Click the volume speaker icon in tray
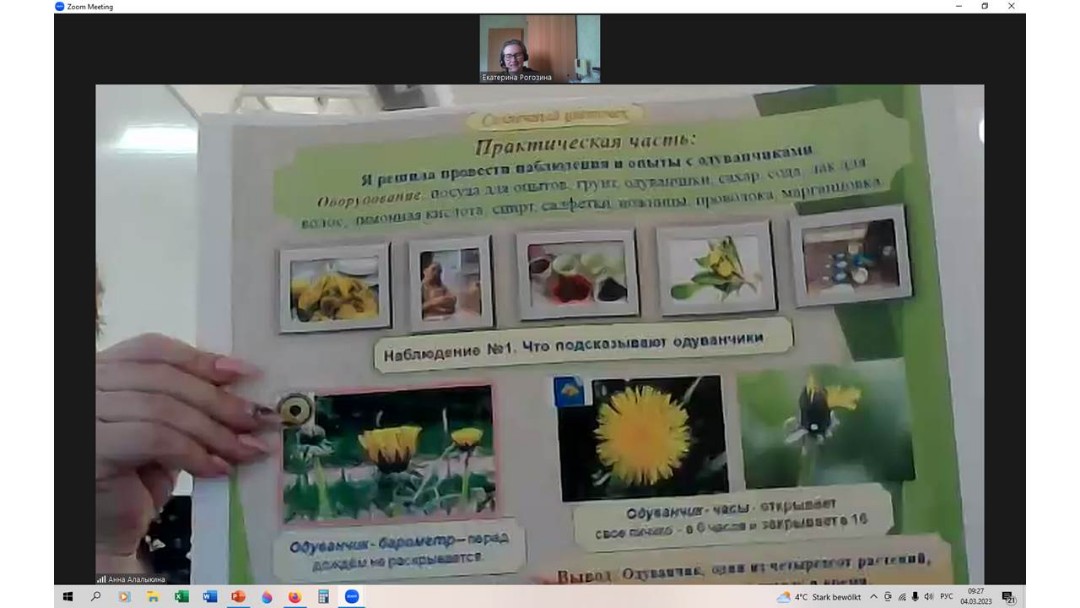Viewport: 1080px width, 608px height. 929,597
